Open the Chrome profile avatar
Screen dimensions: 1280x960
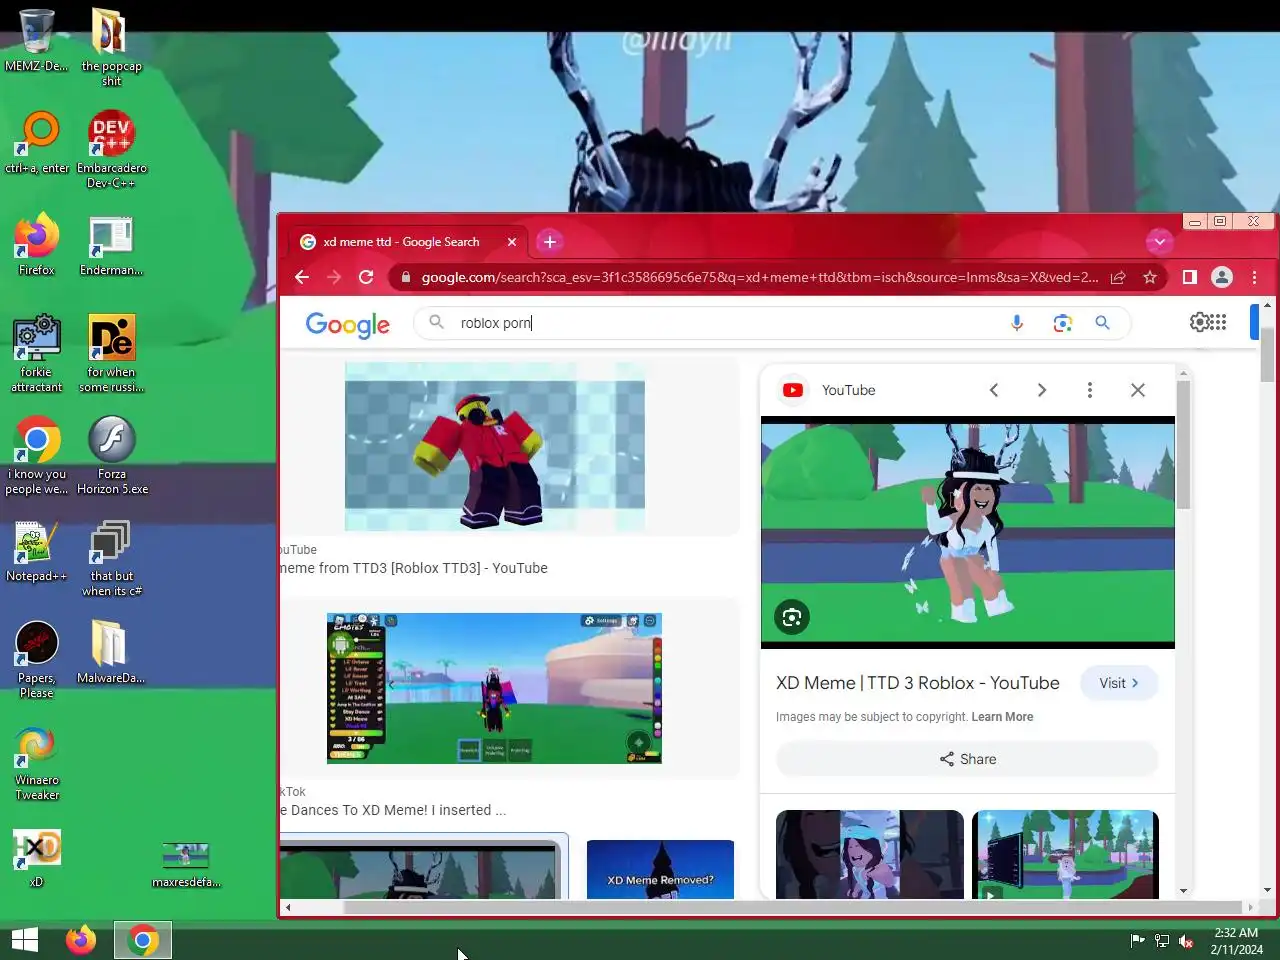pyautogui.click(x=1222, y=277)
